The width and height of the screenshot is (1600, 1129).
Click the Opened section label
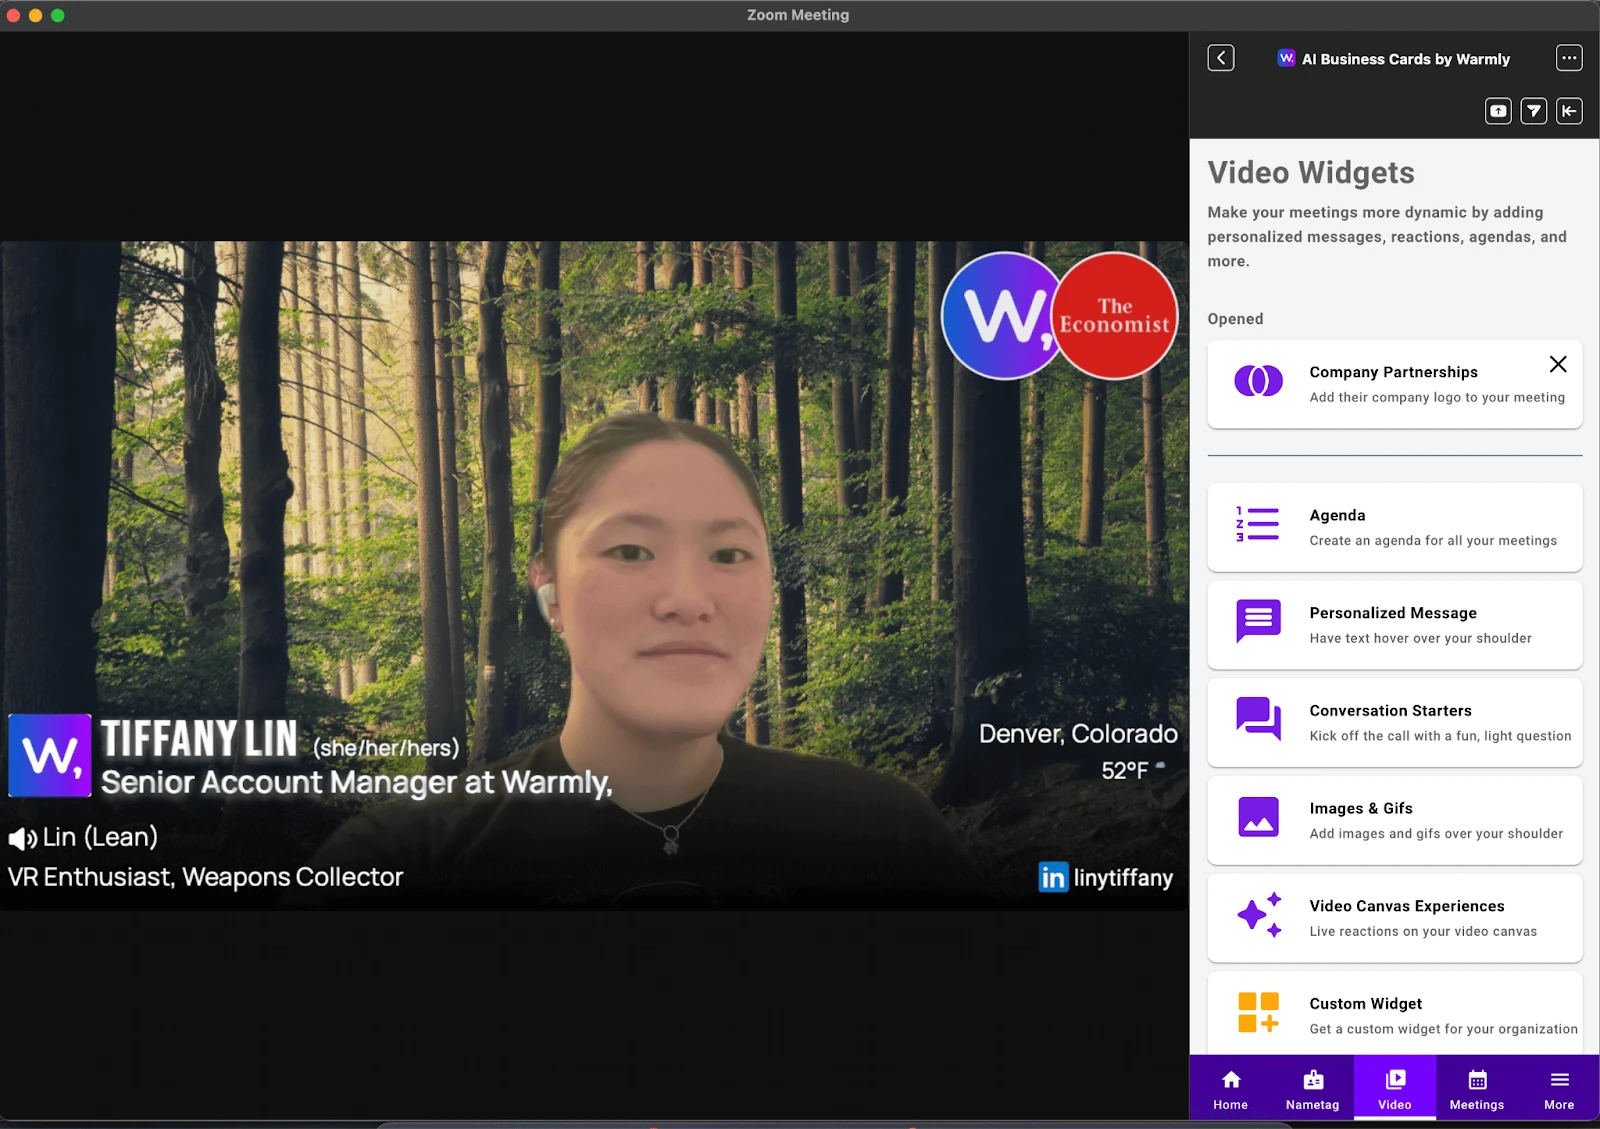[x=1235, y=319]
